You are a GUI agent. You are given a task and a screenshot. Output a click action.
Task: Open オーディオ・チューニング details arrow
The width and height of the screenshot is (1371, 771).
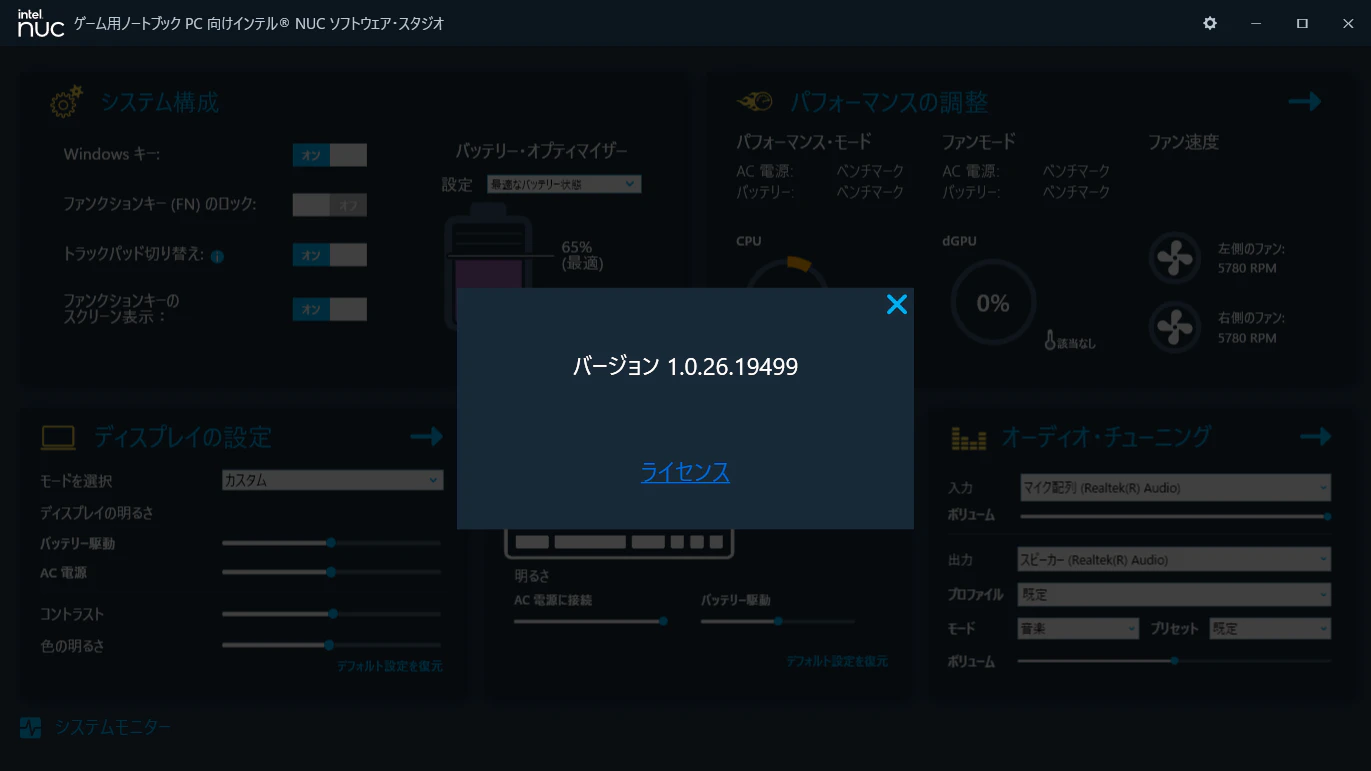point(1316,436)
